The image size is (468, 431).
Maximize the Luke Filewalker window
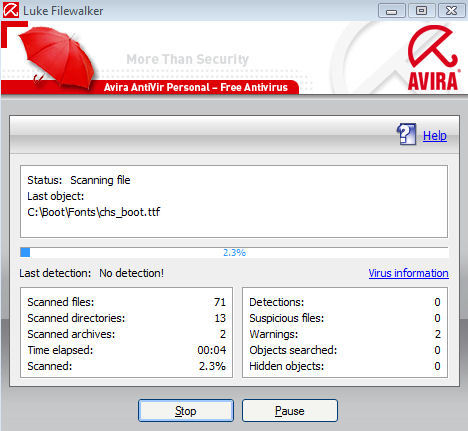(421, 11)
